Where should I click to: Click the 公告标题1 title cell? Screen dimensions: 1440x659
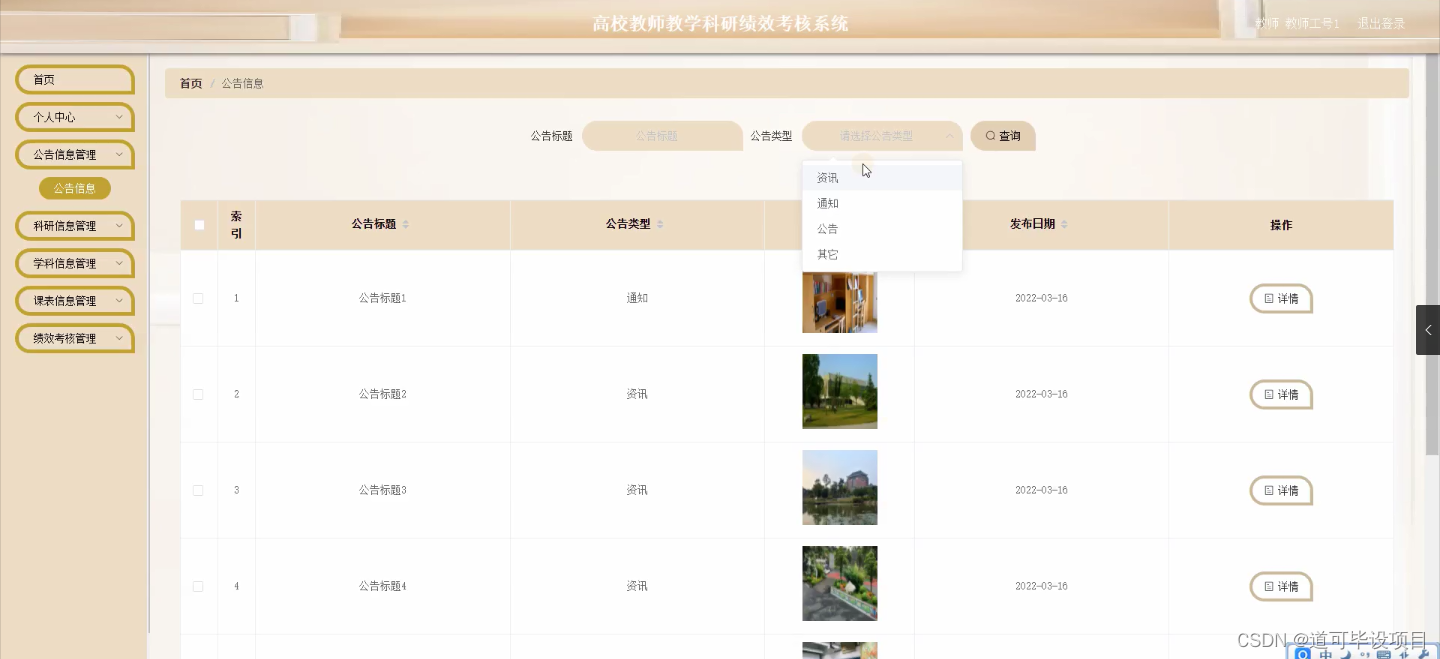coord(383,299)
